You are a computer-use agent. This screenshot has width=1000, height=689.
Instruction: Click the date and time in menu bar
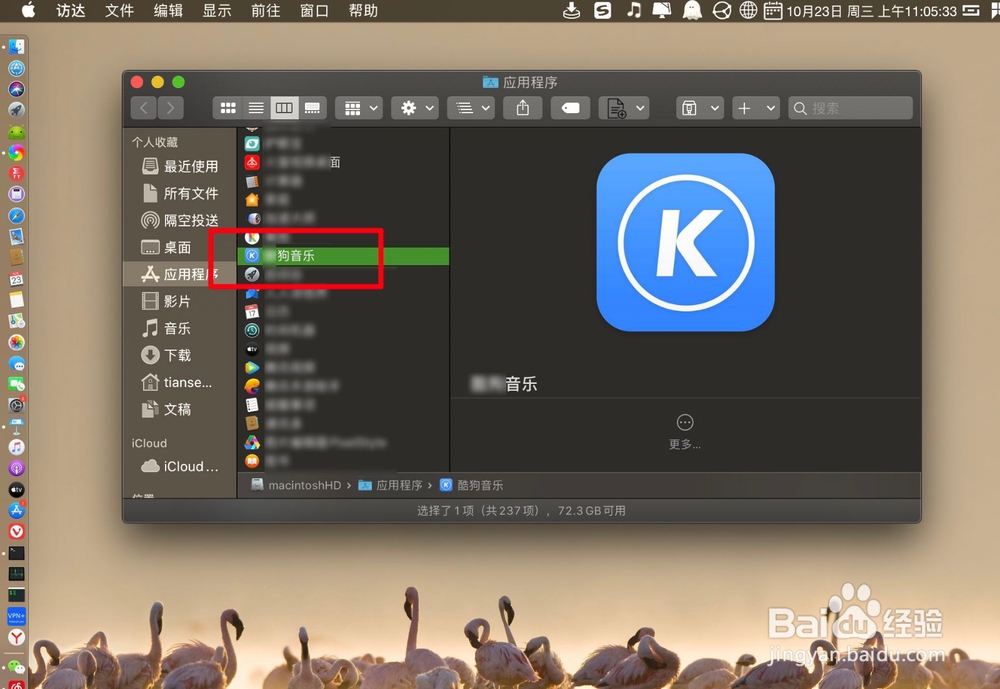871,11
